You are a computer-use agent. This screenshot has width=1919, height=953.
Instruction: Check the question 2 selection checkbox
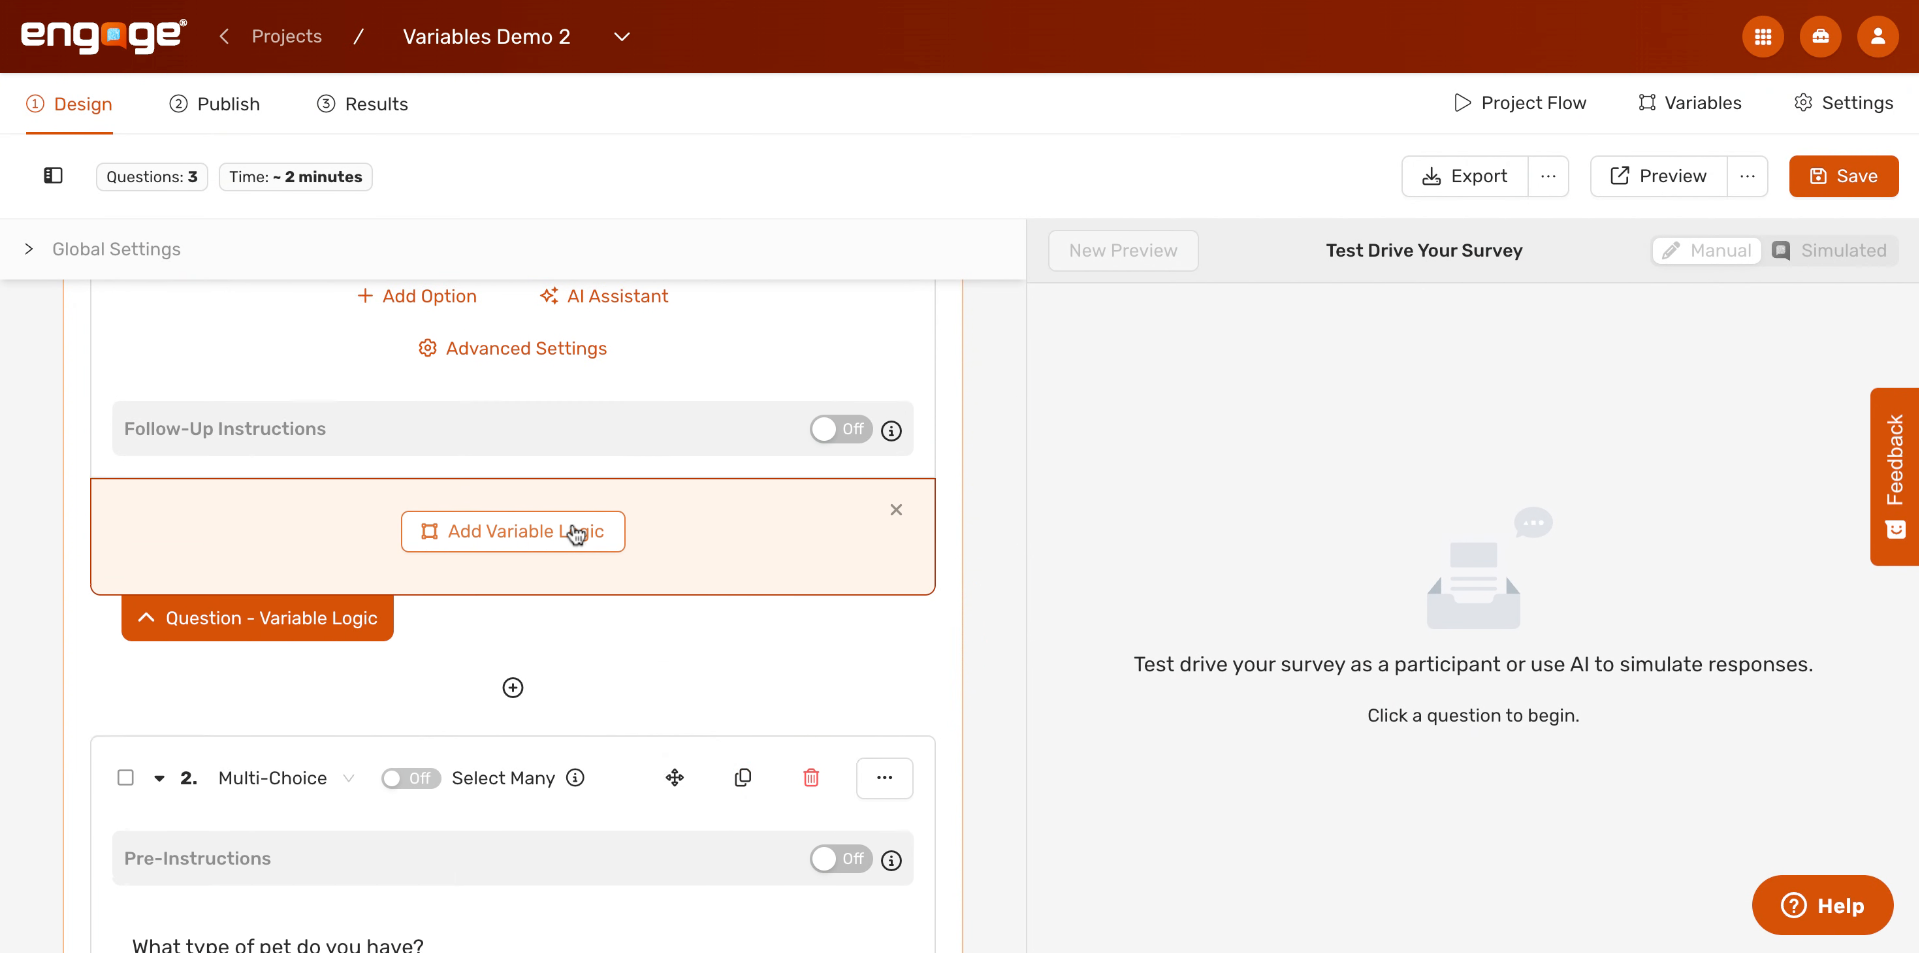coord(126,777)
